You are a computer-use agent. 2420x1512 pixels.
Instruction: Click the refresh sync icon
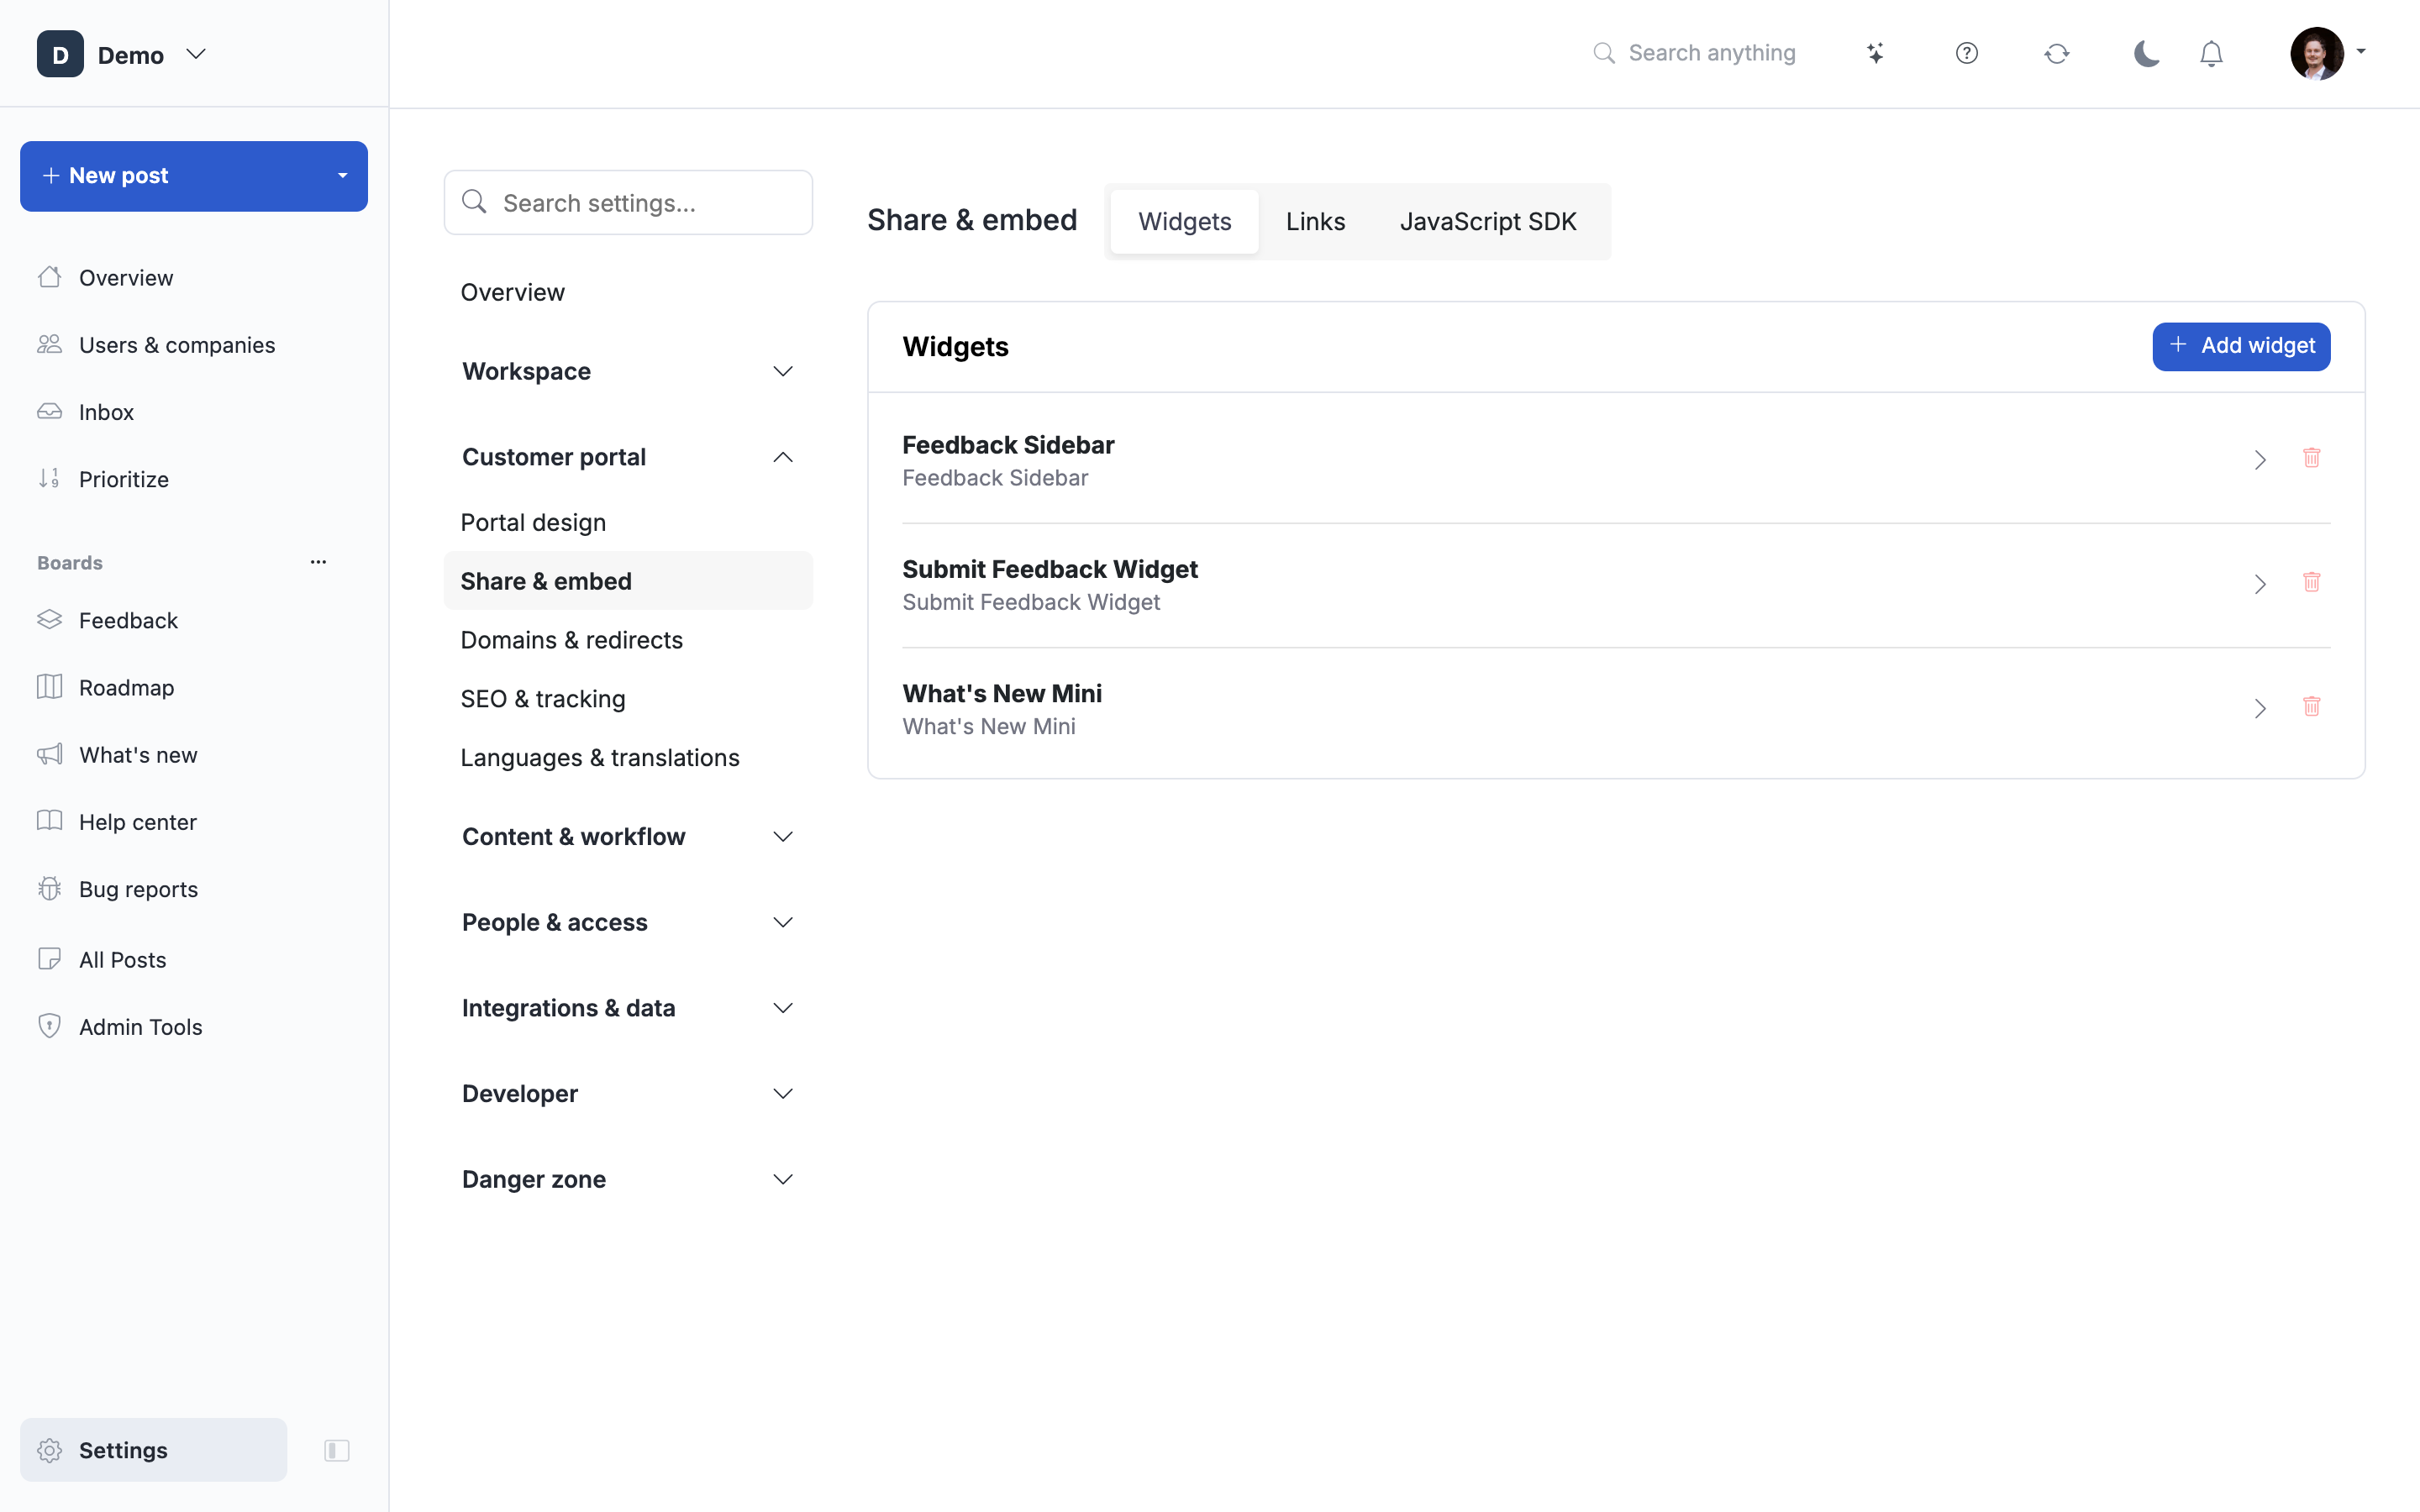click(x=2056, y=53)
